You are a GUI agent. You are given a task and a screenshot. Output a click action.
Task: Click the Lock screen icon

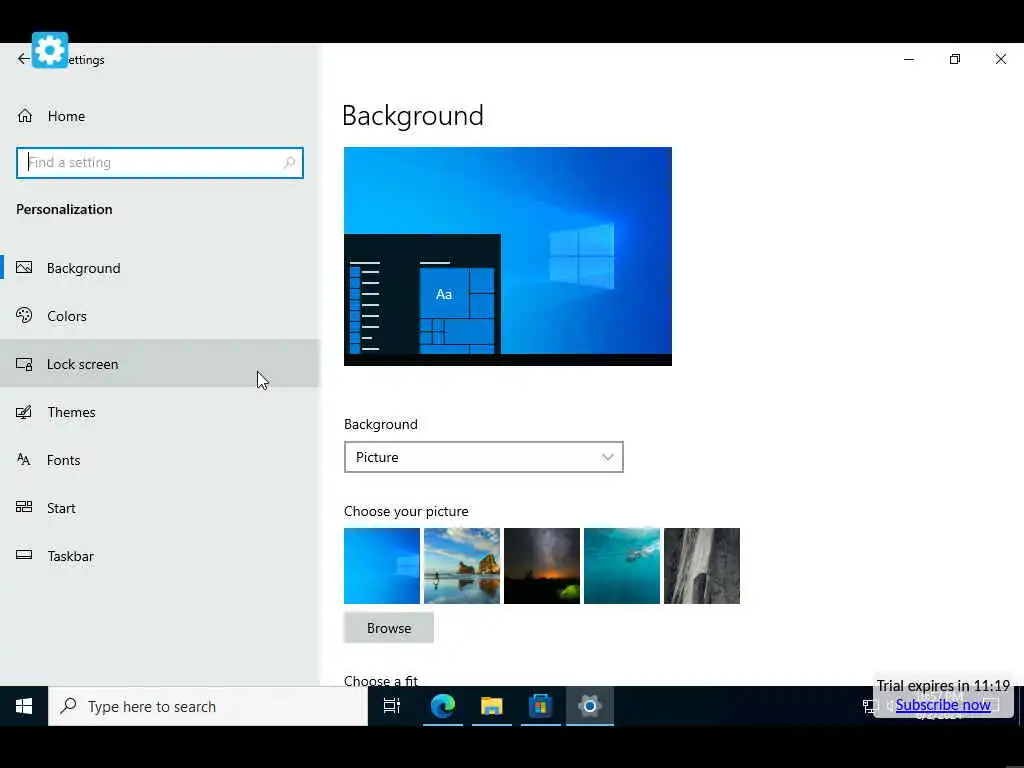click(24, 364)
